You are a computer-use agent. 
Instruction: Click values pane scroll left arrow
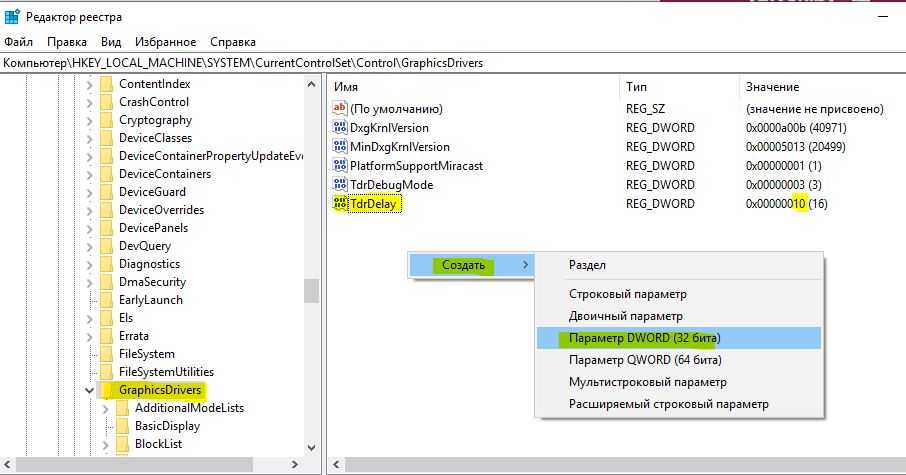[336, 464]
